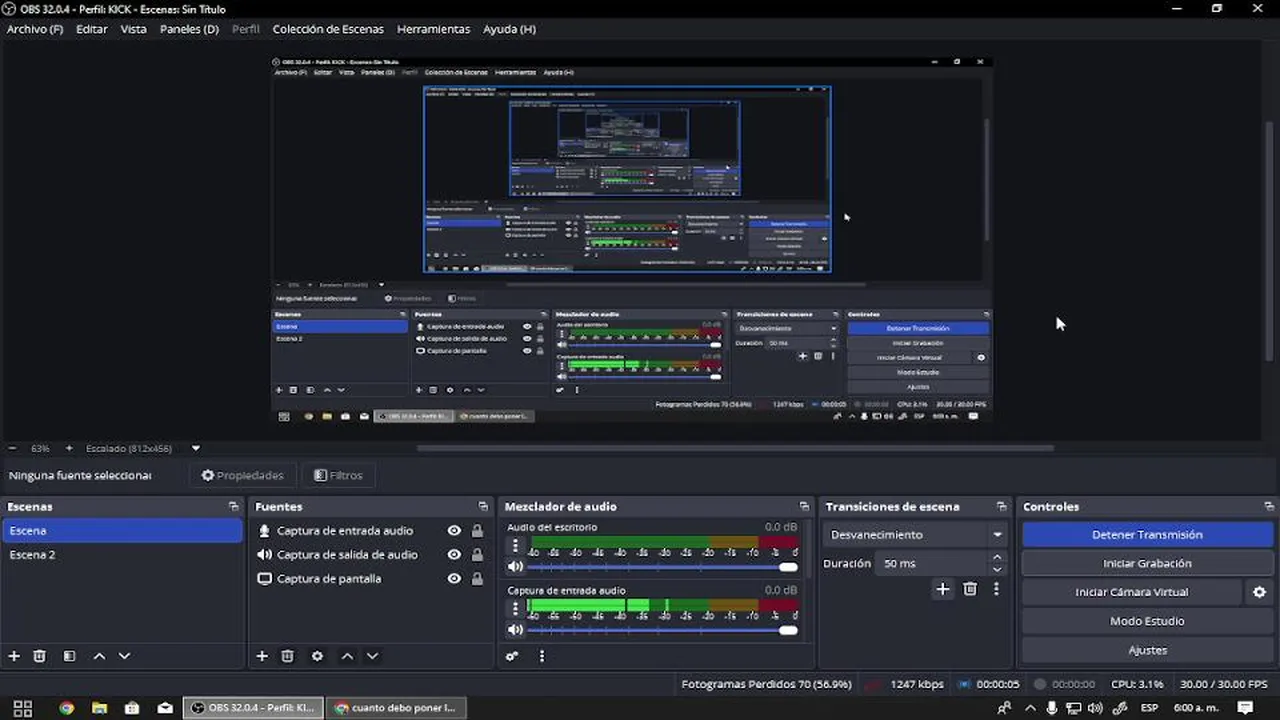Add a scene transition with plus
The height and width of the screenshot is (720, 1280).
(x=942, y=589)
